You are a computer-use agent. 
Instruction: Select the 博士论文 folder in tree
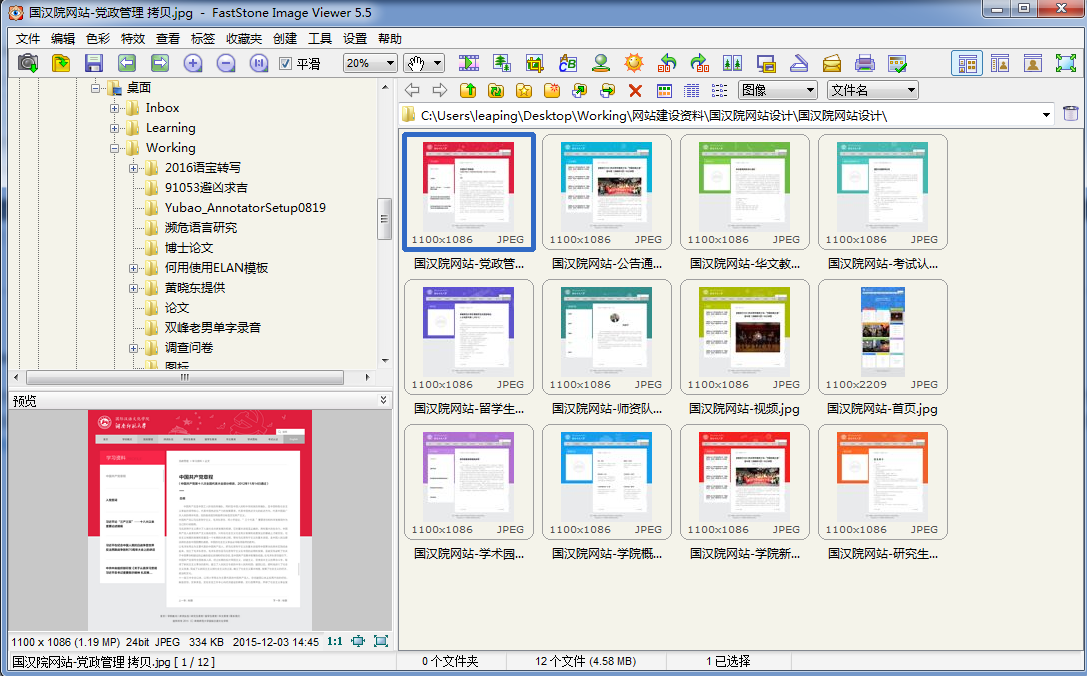point(189,248)
